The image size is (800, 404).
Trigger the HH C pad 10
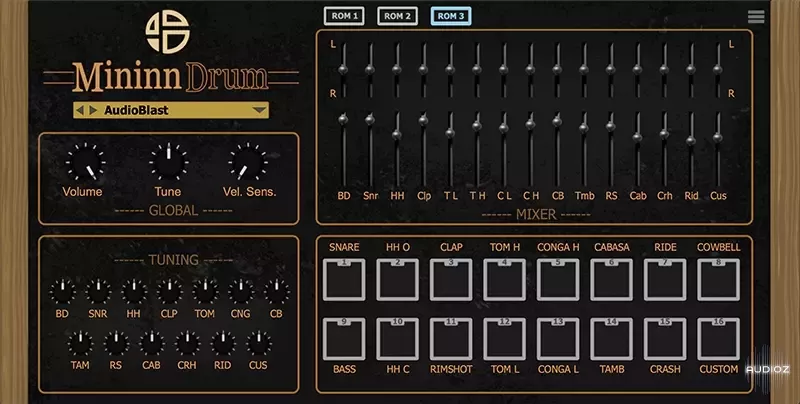[397, 339]
